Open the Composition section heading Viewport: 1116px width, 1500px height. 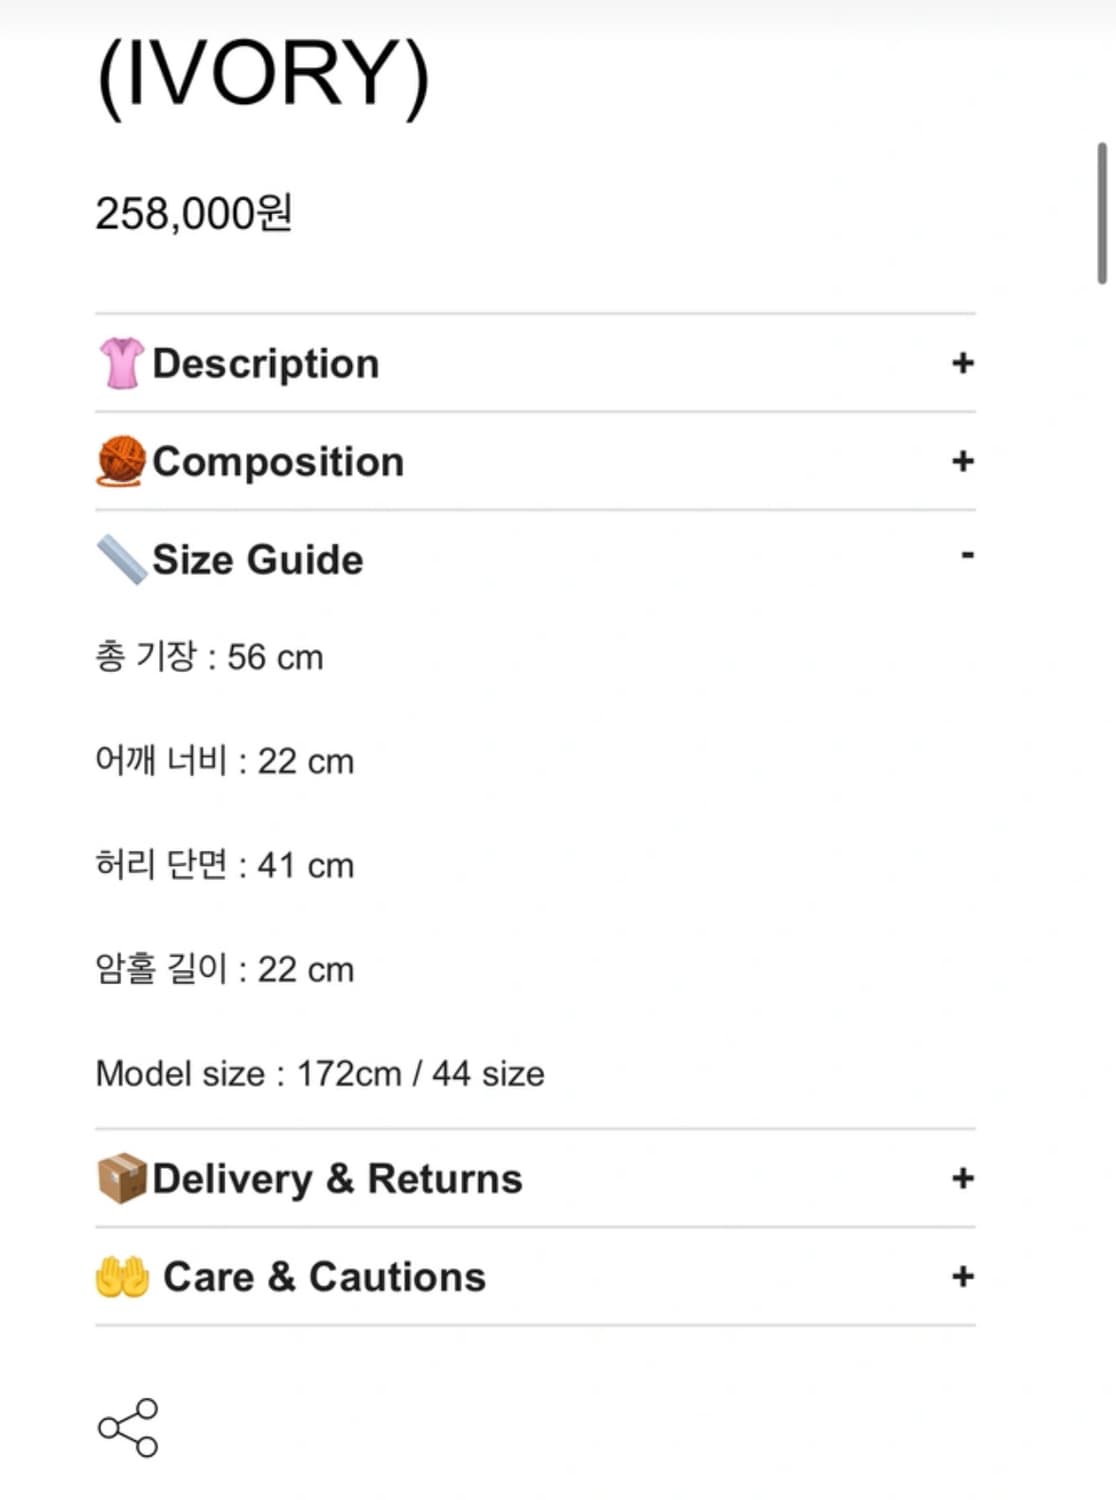click(278, 461)
